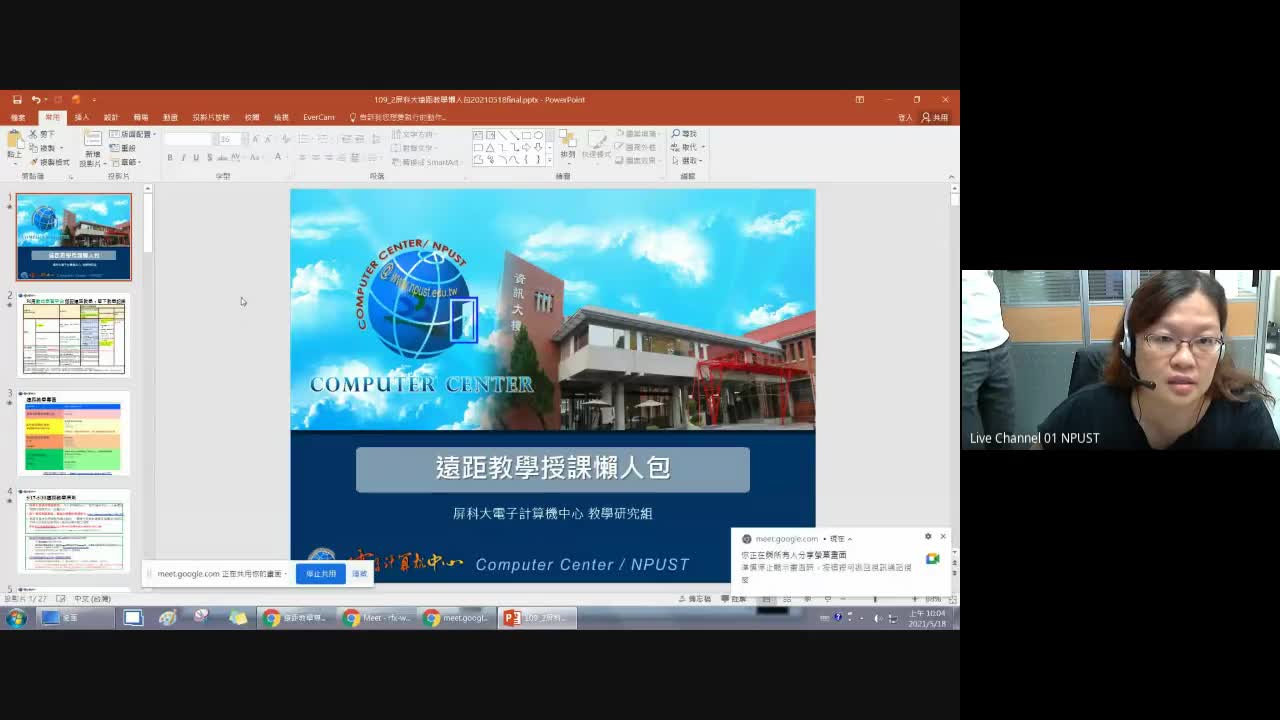The width and height of the screenshot is (1280, 720).
Task: Open the 註解 comments button in status bar
Action: pyautogui.click(x=735, y=599)
